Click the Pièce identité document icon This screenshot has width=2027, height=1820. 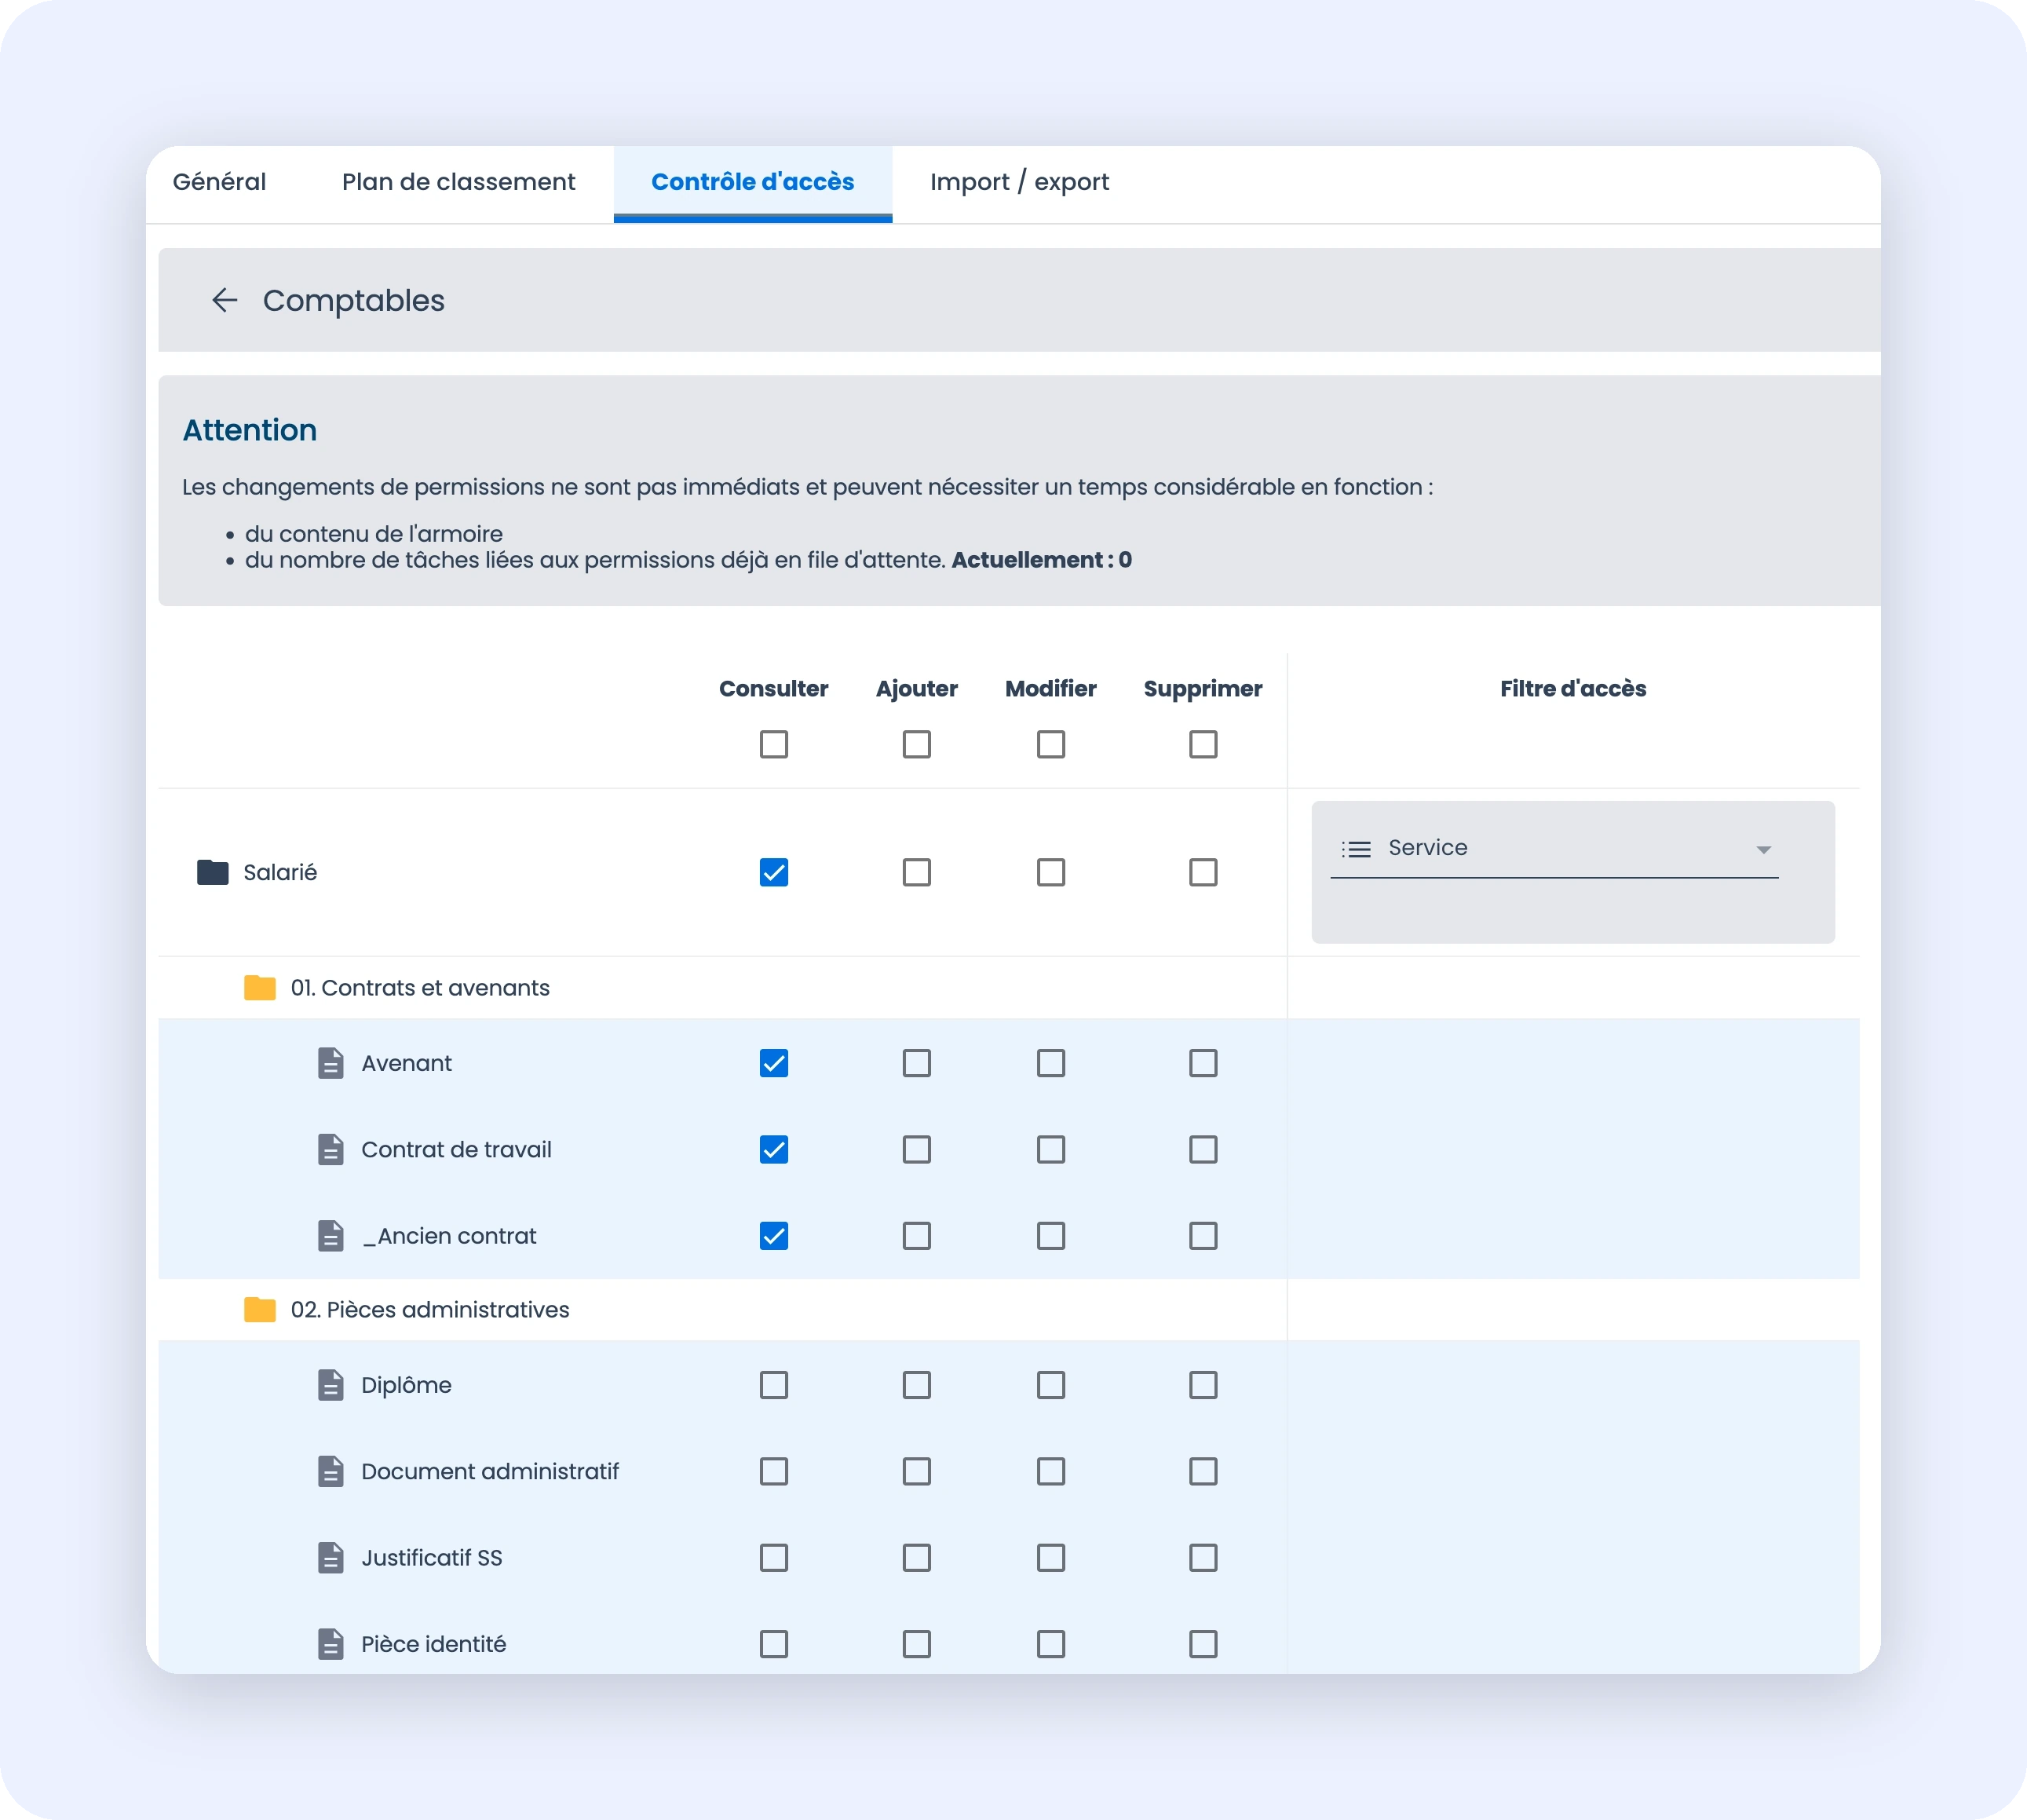tap(330, 1644)
